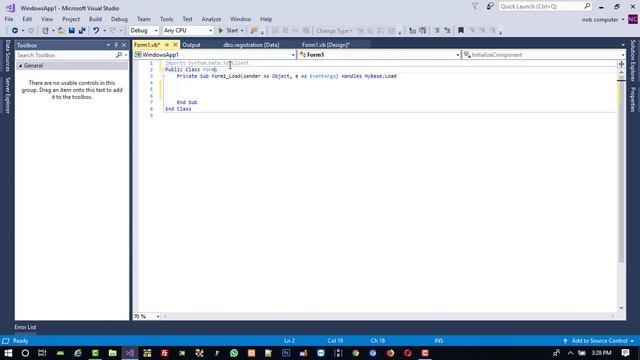
Task: Click Add to Source Control in status bar
Action: (598, 341)
